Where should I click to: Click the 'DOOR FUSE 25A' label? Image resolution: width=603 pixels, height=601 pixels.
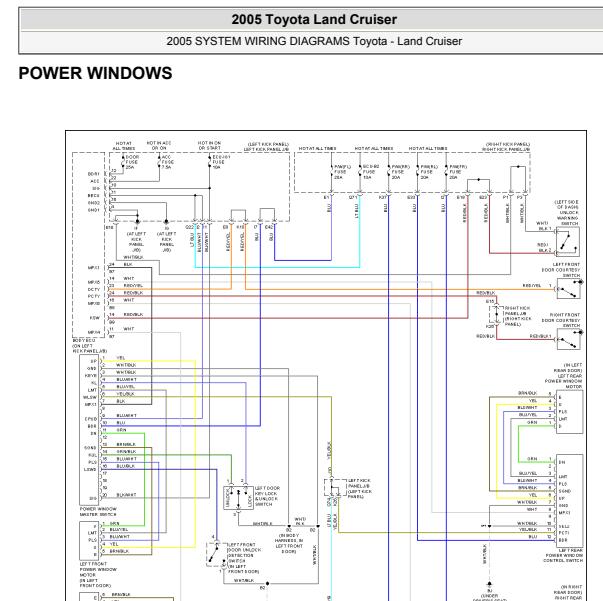click(x=132, y=162)
